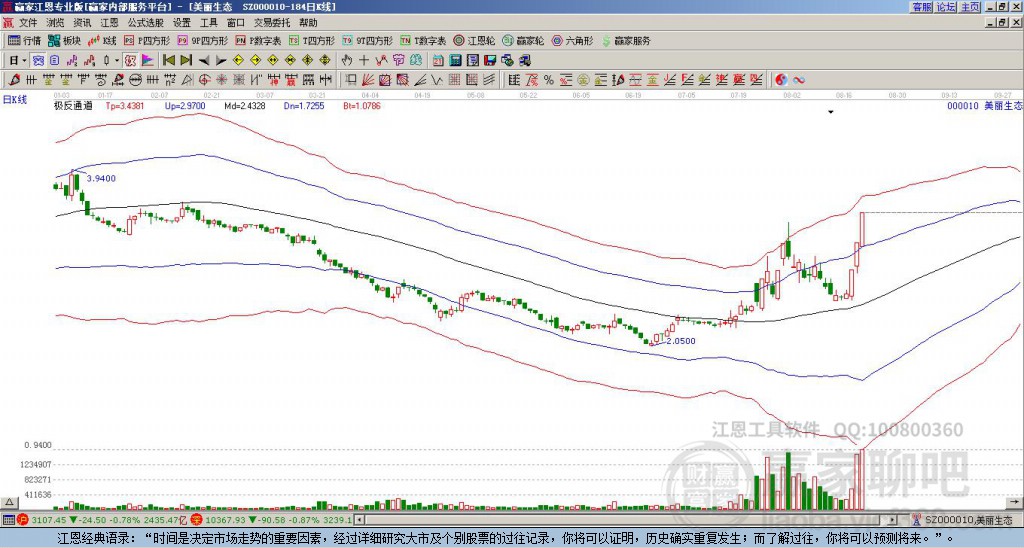This screenshot has width=1024, height=548.
Task: Click the 000010 美丽生态 stock label
Action: point(984,106)
